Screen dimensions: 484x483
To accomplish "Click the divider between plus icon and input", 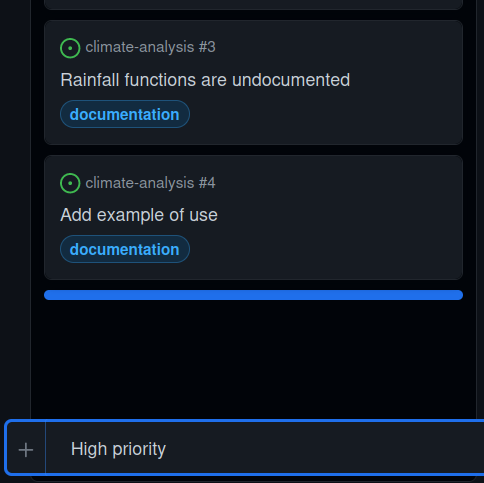I will 45,448.
